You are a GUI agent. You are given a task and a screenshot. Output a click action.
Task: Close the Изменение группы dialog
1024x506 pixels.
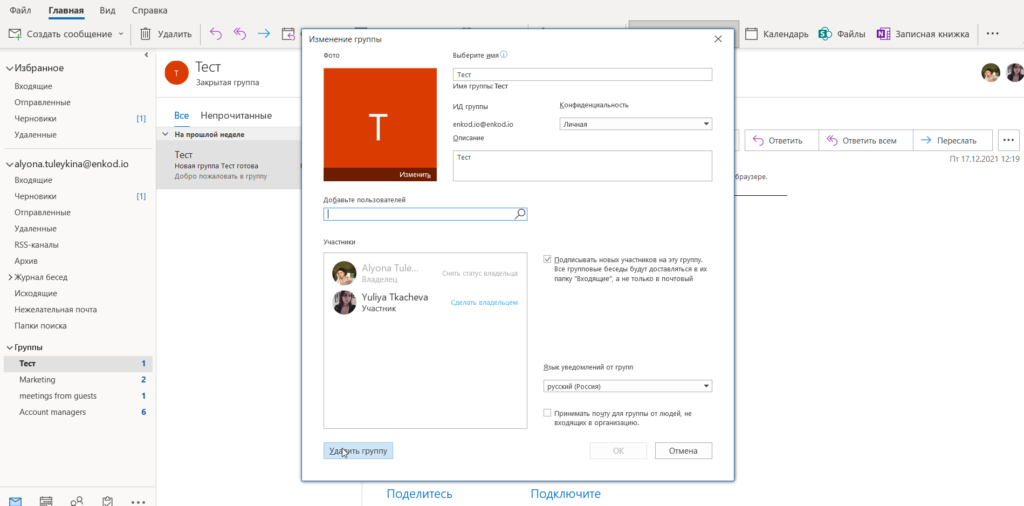coord(718,39)
